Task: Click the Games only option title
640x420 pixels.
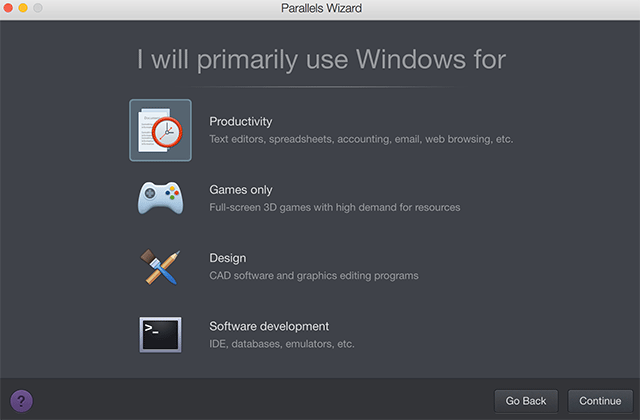Action: [241, 190]
